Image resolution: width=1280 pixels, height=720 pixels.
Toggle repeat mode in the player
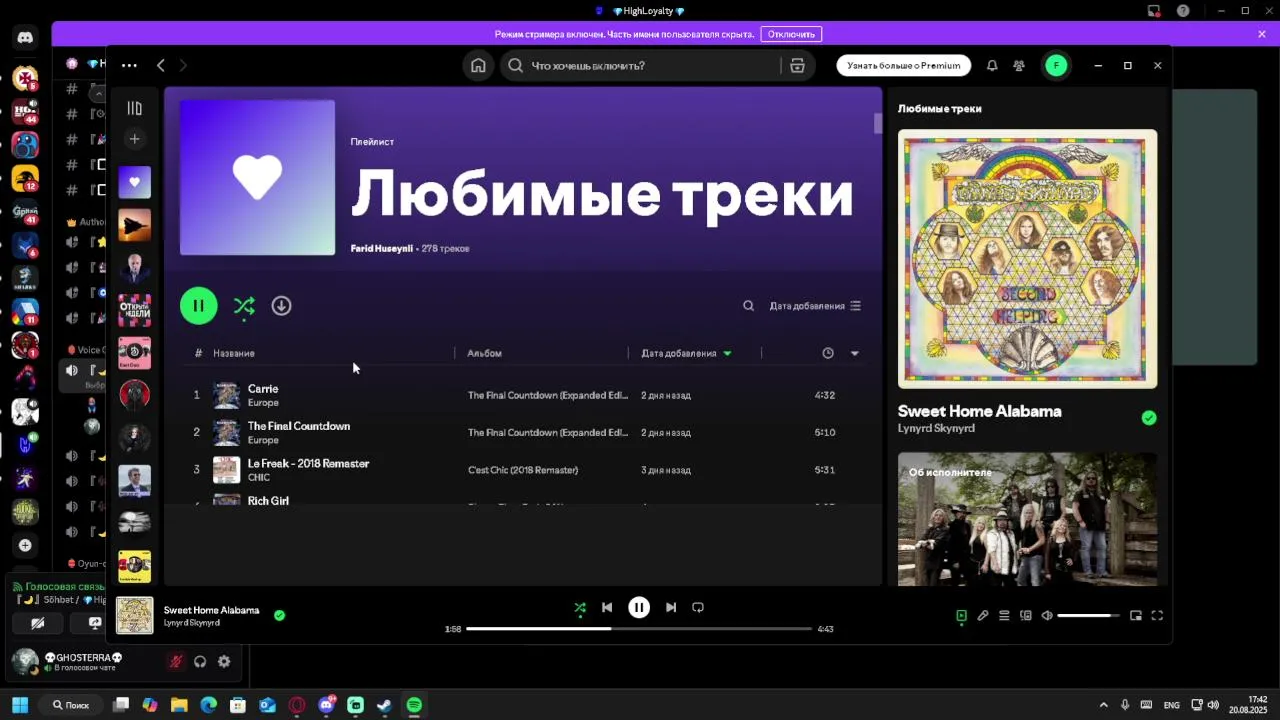[698, 607]
